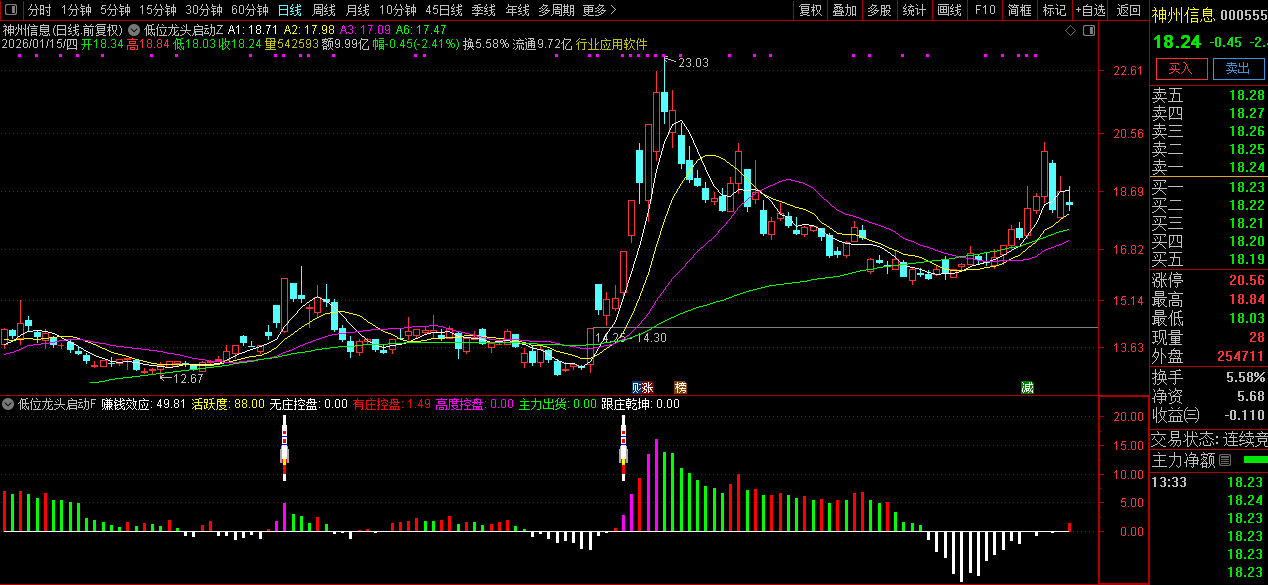Switch to the 周线 chart
1268x585 pixels.
pyautogui.click(x=324, y=10)
